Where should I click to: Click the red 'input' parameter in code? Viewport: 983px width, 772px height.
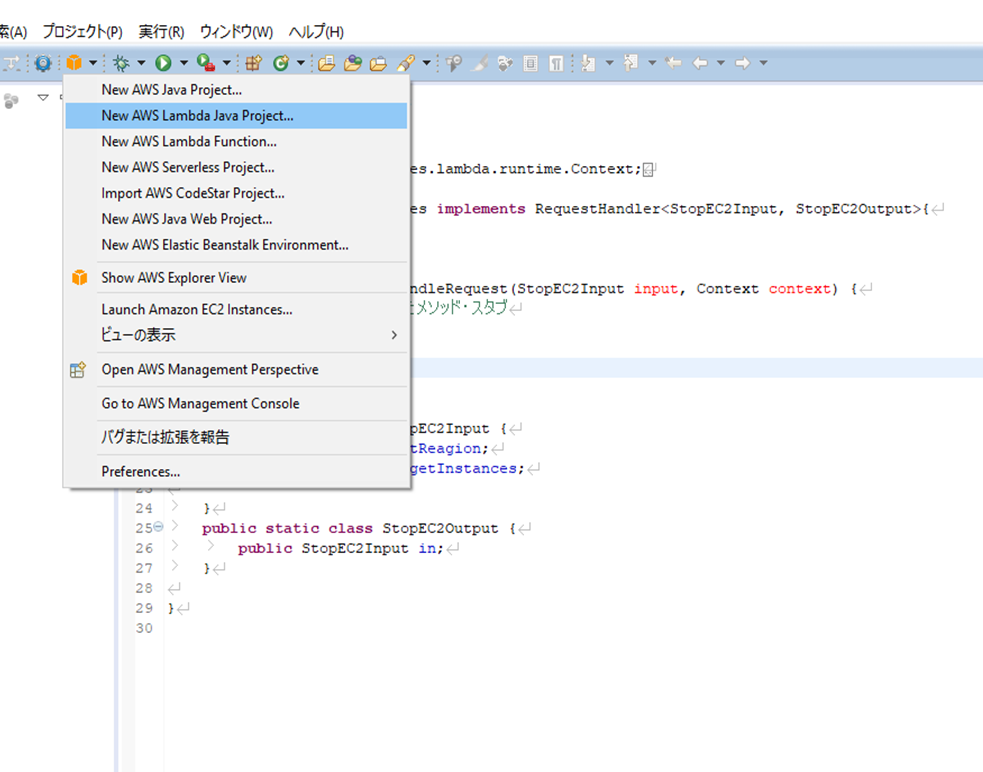pos(656,288)
